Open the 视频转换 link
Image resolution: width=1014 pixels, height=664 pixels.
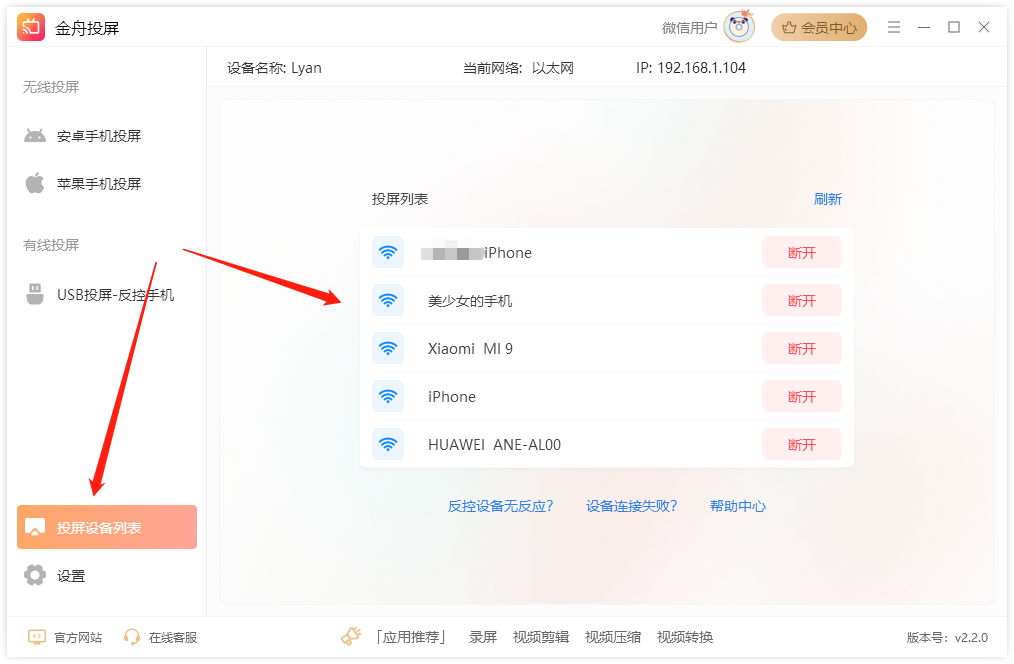[x=685, y=637]
